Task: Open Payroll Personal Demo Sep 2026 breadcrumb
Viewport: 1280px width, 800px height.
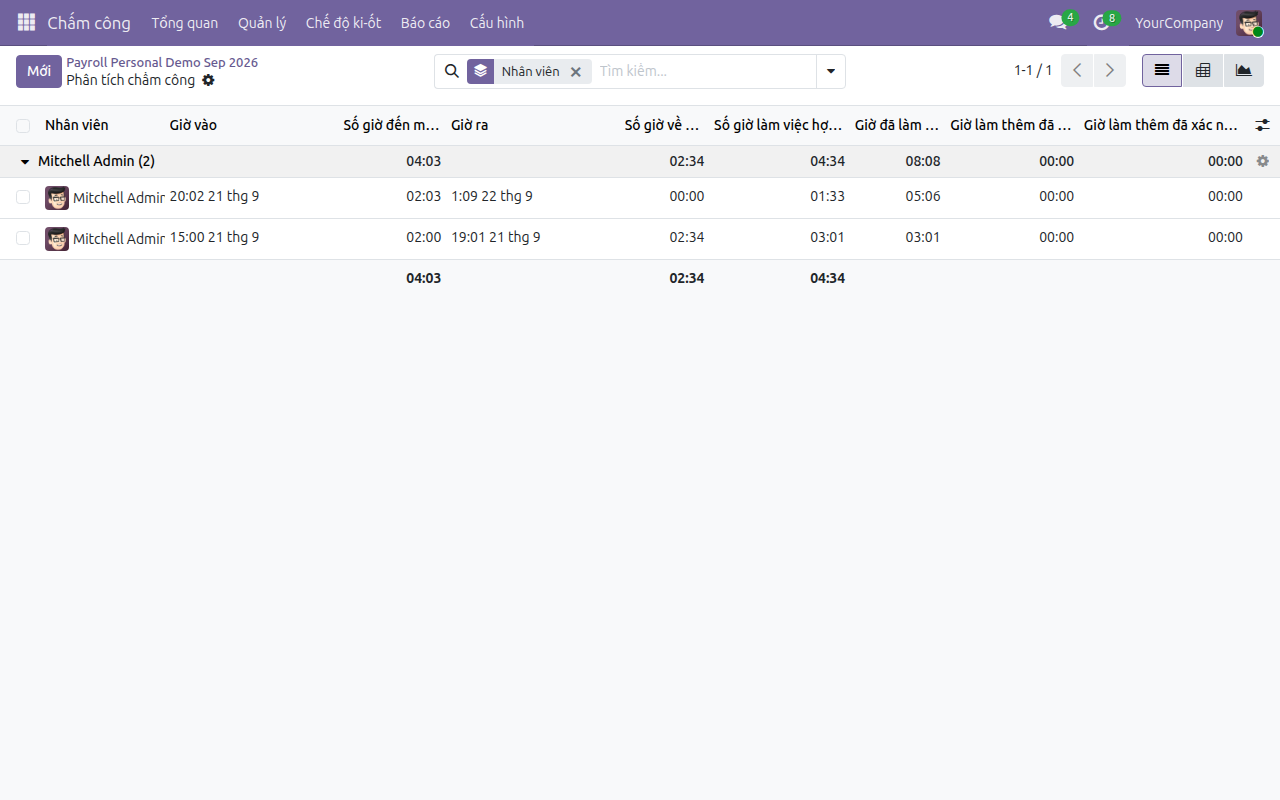Action: tap(162, 62)
